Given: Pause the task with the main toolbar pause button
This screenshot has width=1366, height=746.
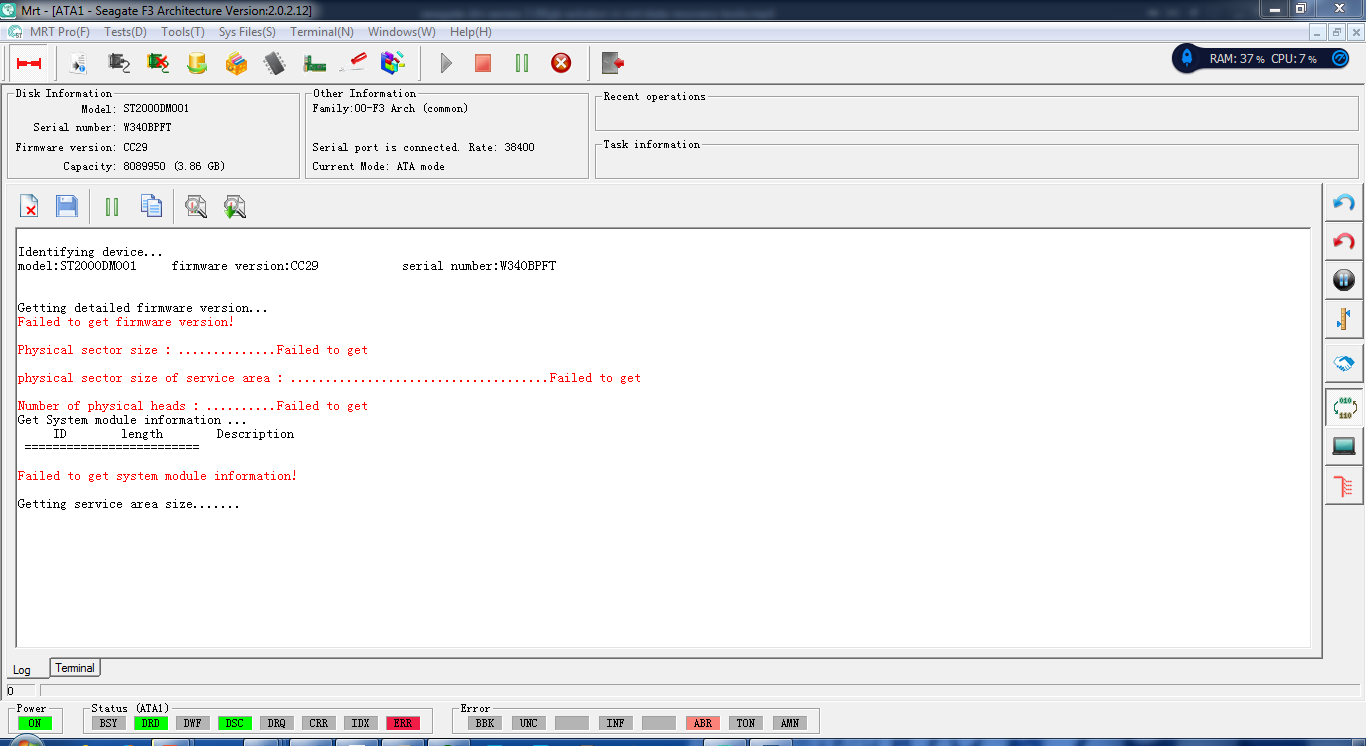Looking at the screenshot, I should (x=522, y=63).
